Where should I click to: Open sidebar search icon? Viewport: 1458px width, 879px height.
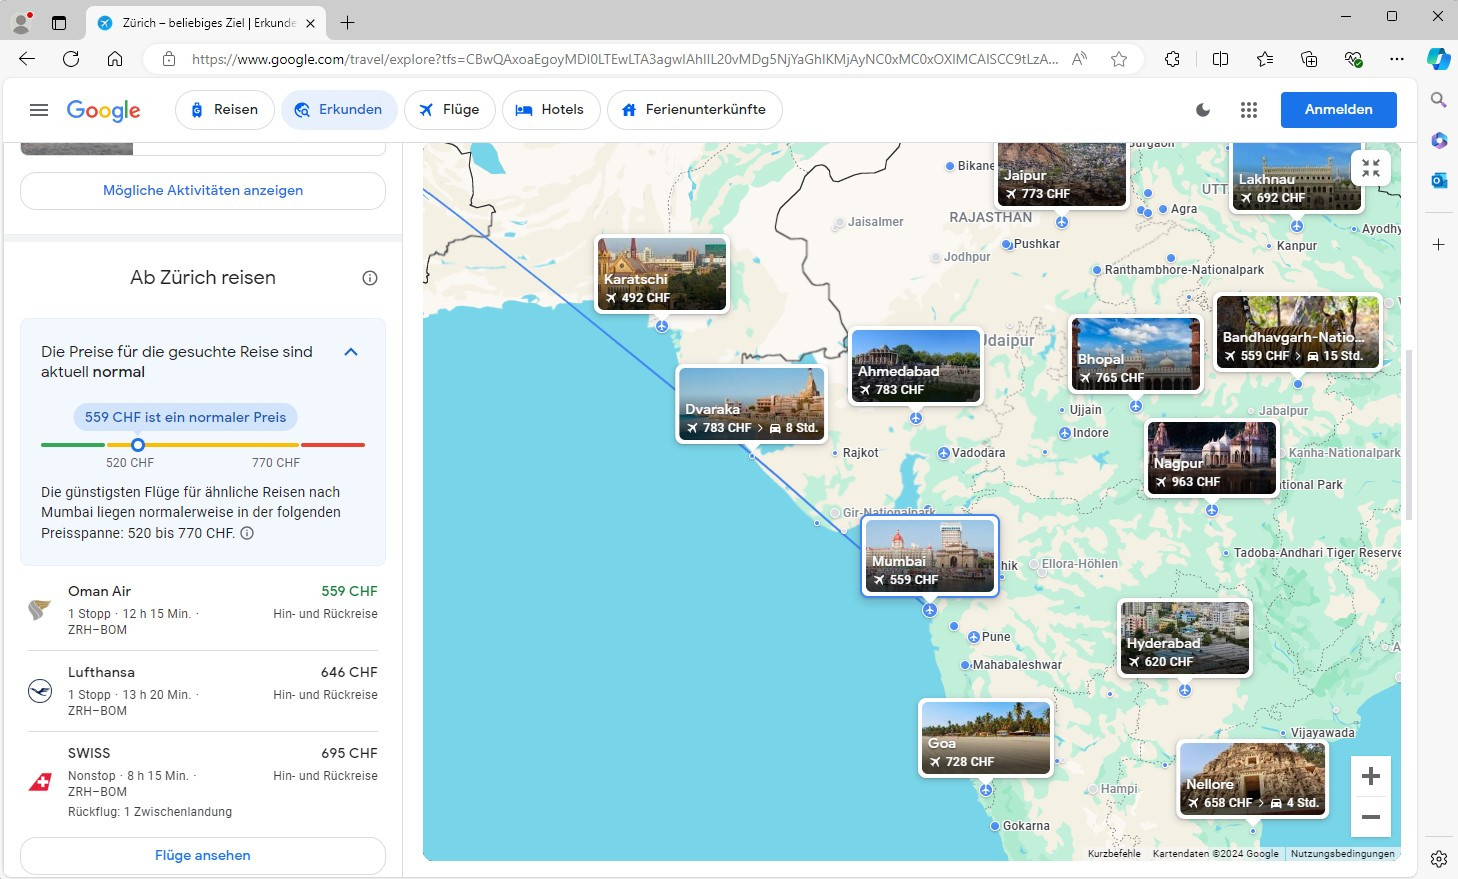1438,100
